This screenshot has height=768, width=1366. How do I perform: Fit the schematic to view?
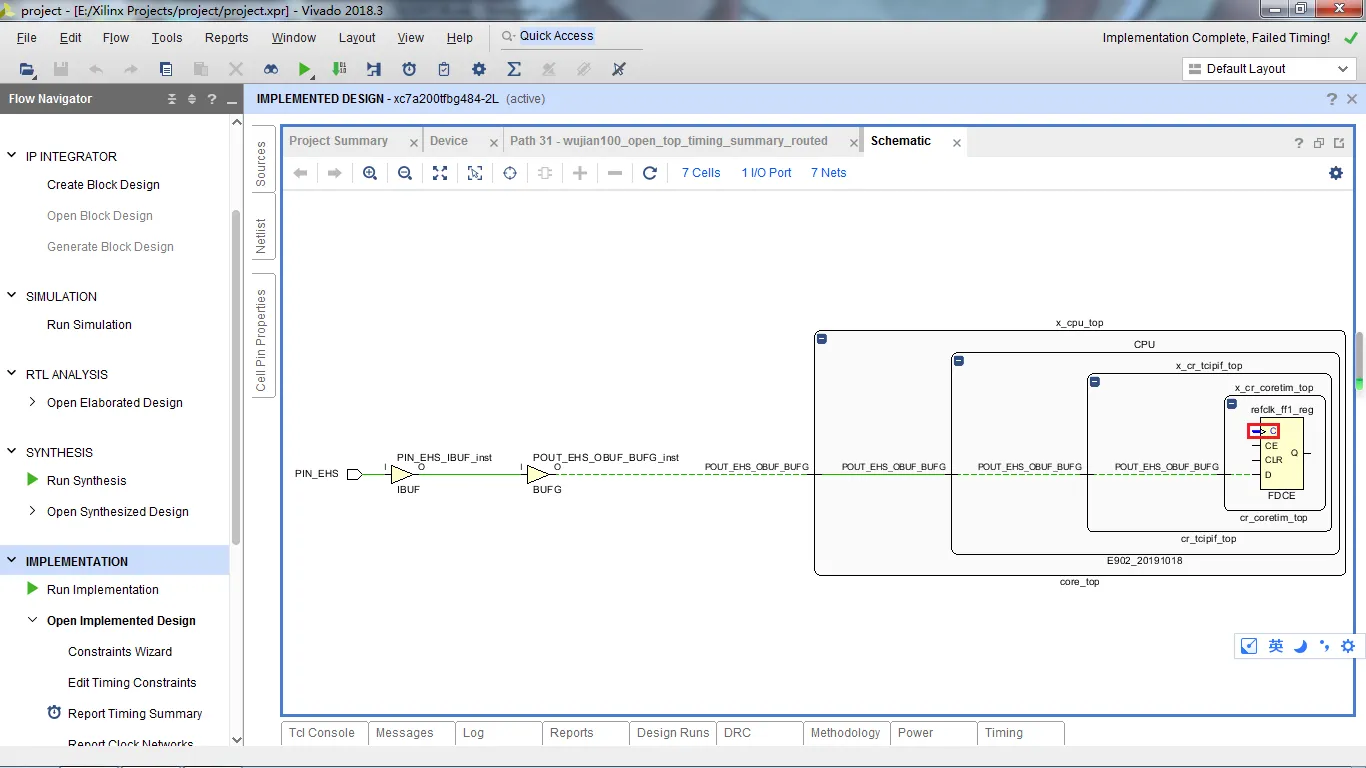(x=440, y=173)
